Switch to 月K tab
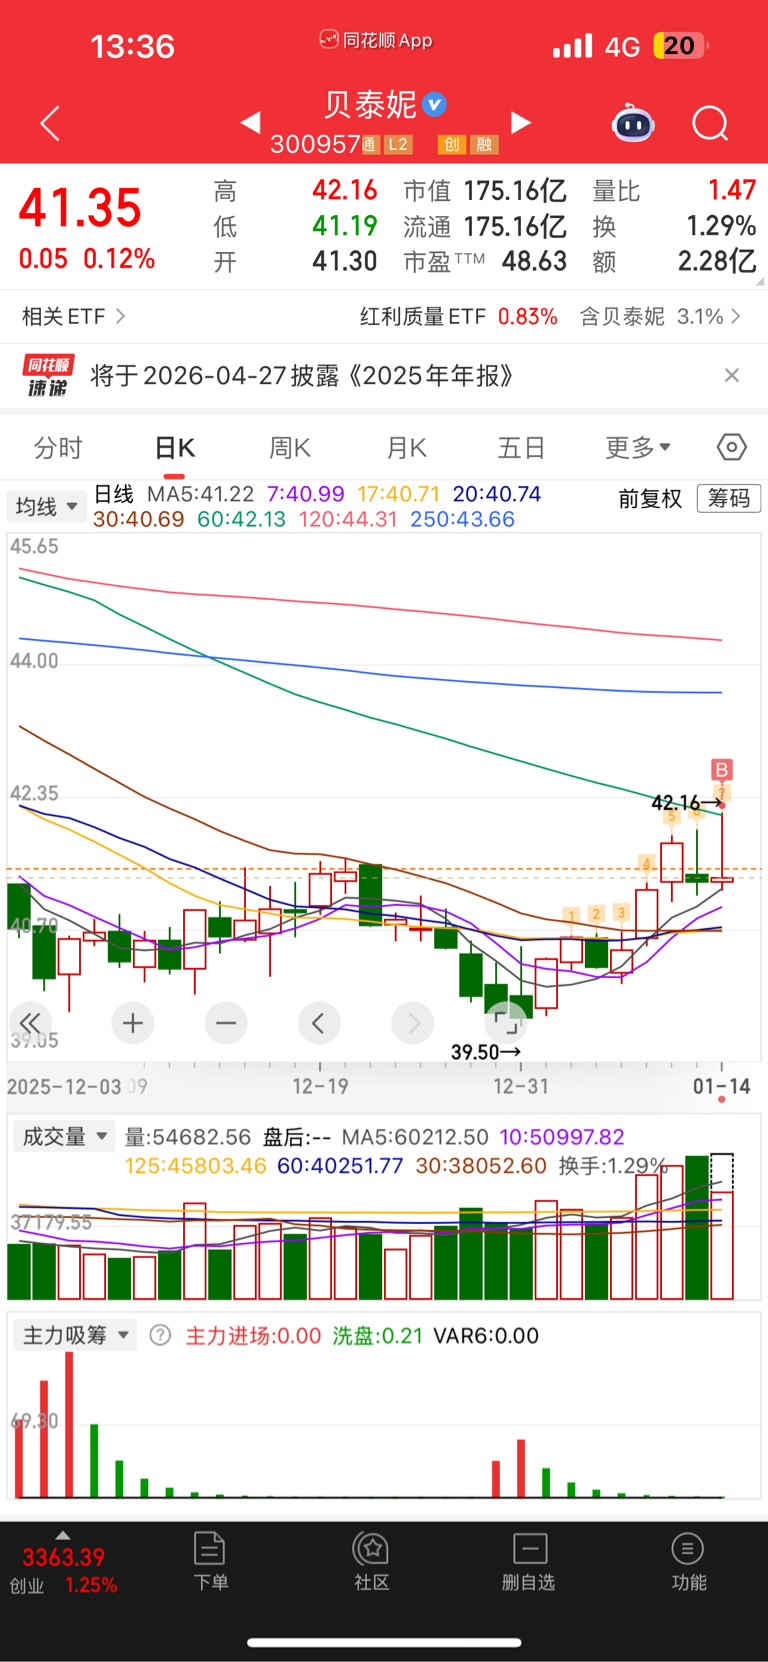768x1662 pixels. (406, 448)
